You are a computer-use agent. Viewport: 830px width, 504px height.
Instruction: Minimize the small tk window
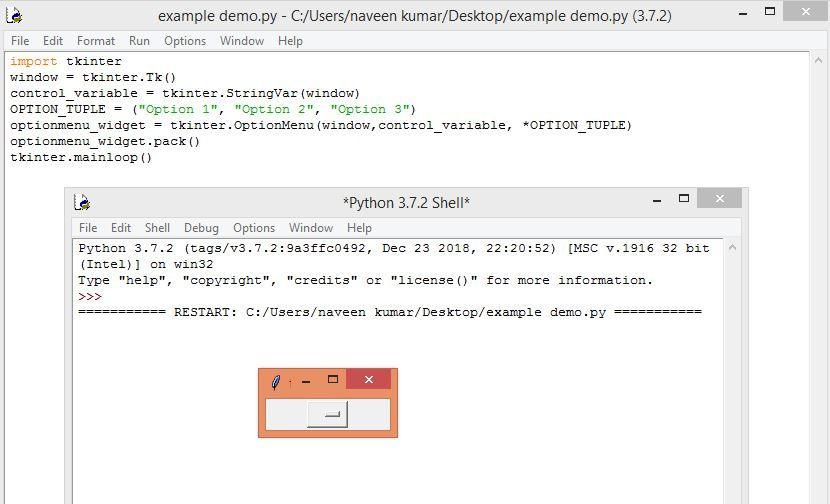tap(306, 381)
